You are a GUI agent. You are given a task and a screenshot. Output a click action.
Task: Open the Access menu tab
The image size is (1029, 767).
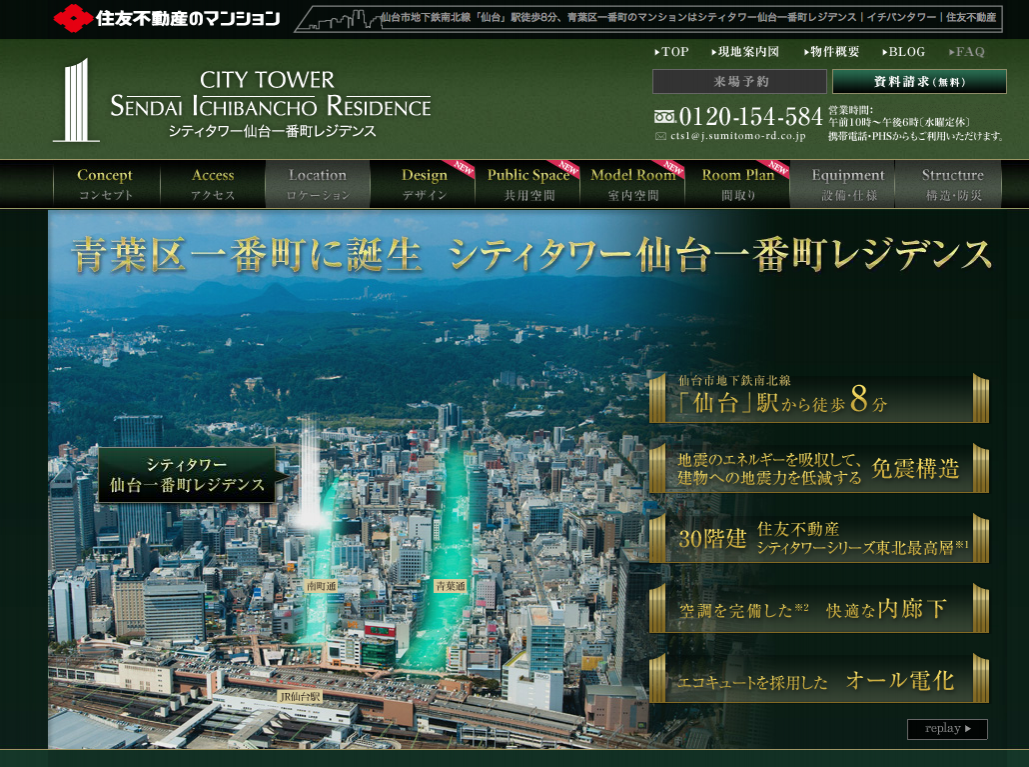(x=213, y=184)
